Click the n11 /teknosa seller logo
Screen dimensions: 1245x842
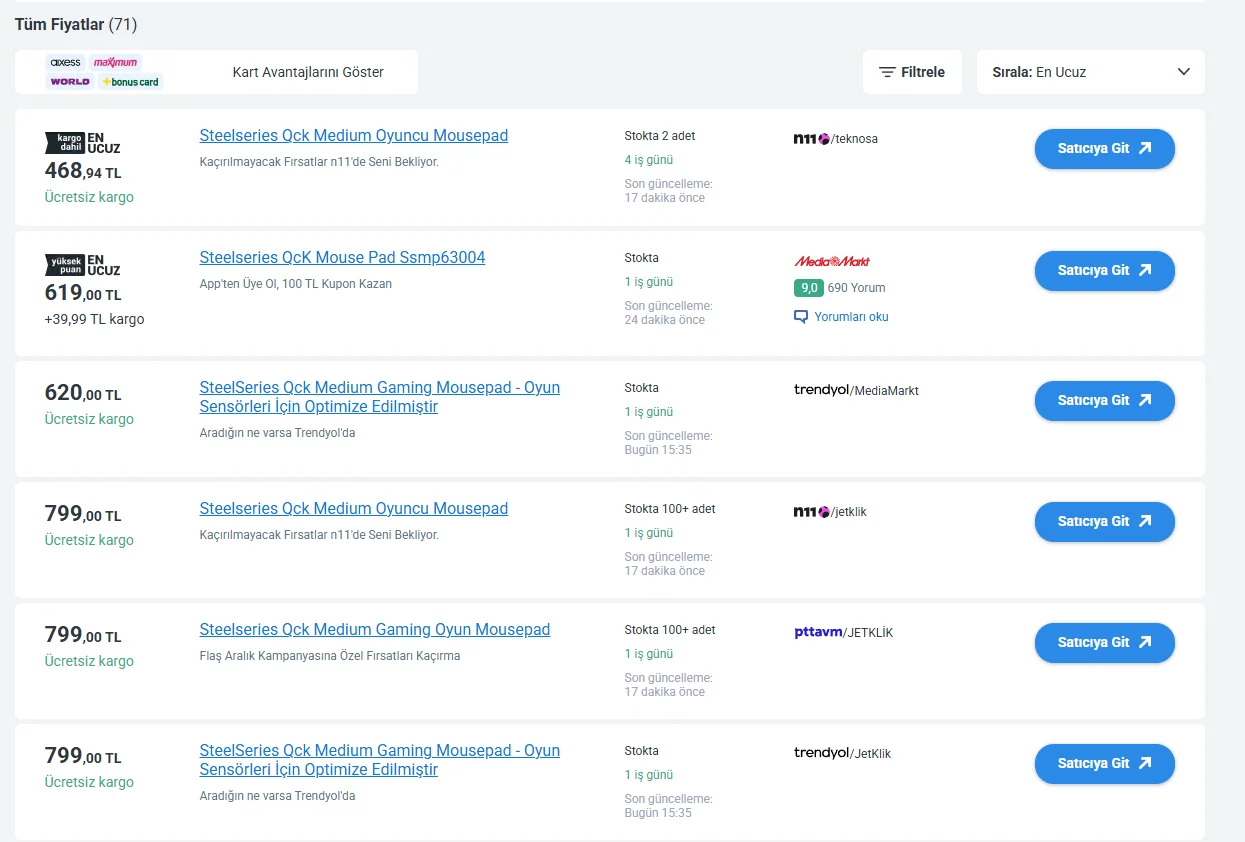(835, 139)
